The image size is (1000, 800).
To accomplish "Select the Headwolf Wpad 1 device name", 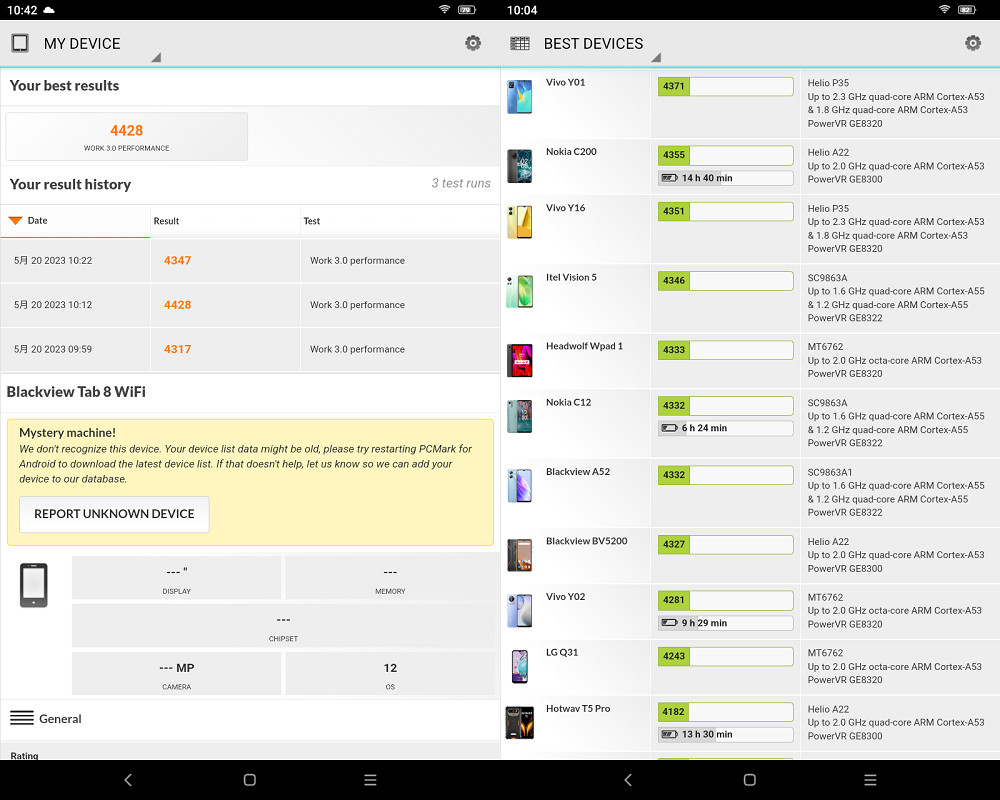I will [584, 346].
